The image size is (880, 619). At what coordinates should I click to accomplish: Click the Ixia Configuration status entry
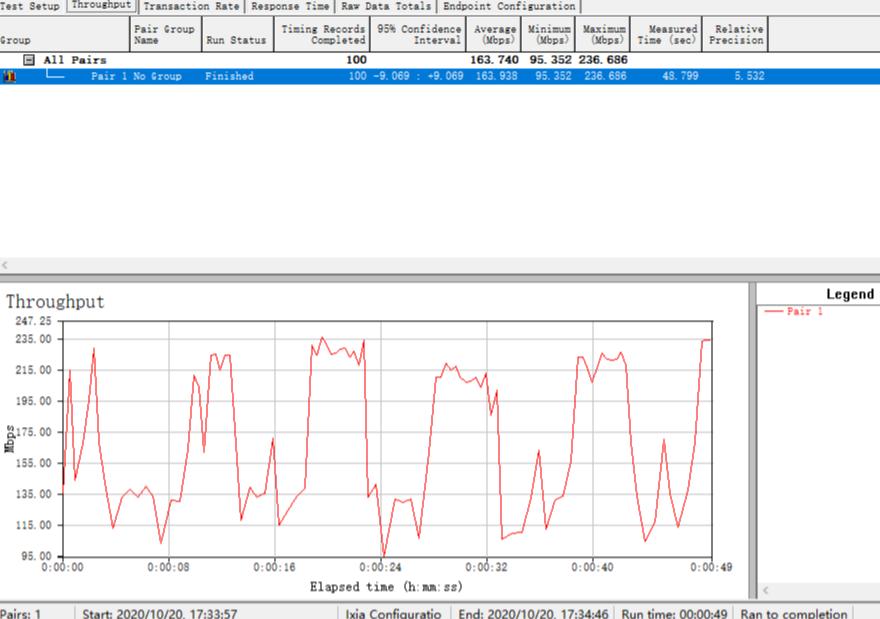pyautogui.click(x=393, y=613)
